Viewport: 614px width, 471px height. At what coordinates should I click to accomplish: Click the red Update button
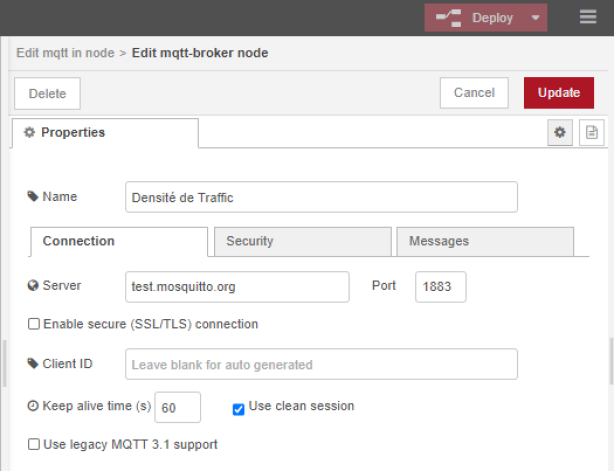coord(559,93)
